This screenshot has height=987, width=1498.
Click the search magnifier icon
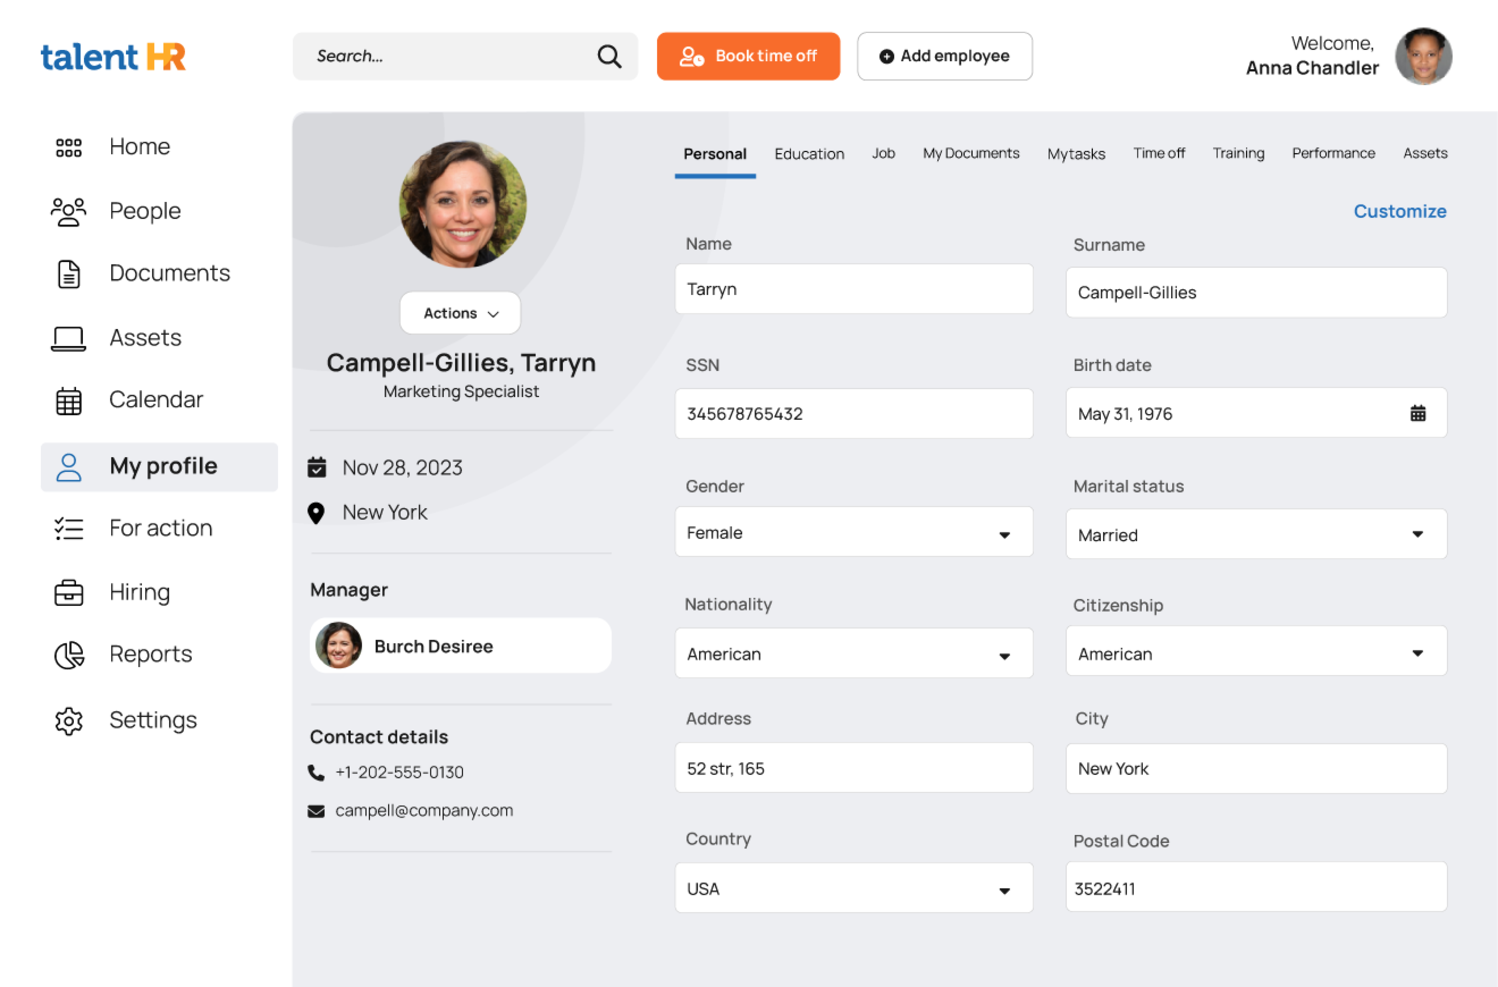point(609,56)
